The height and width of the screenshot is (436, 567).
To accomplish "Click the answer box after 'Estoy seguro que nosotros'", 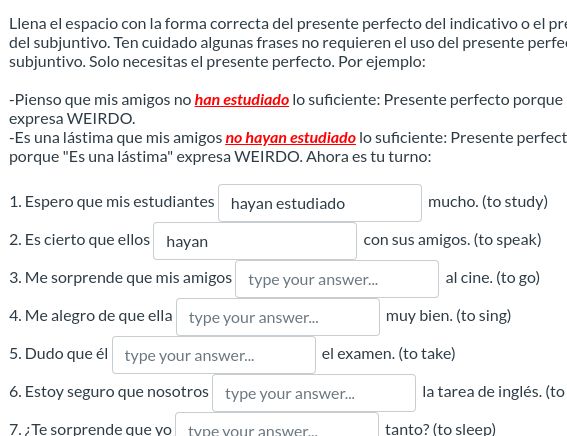I will click(x=314, y=393).
